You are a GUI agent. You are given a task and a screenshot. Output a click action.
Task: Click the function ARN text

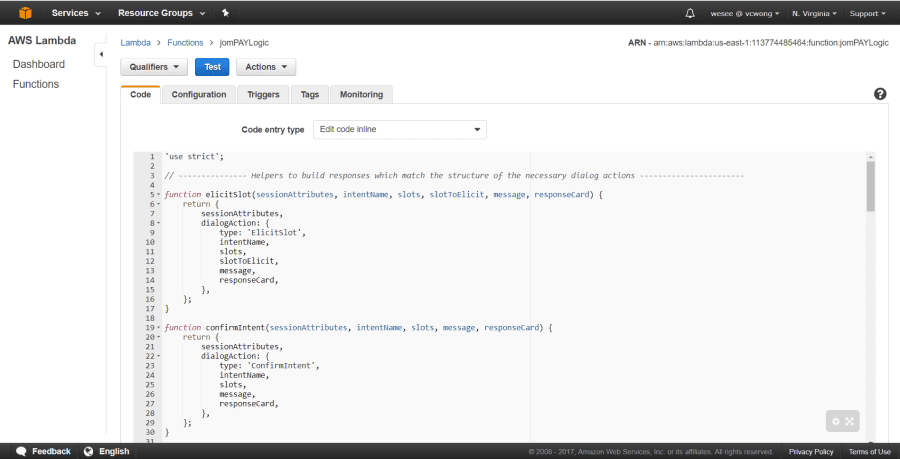tap(758, 43)
